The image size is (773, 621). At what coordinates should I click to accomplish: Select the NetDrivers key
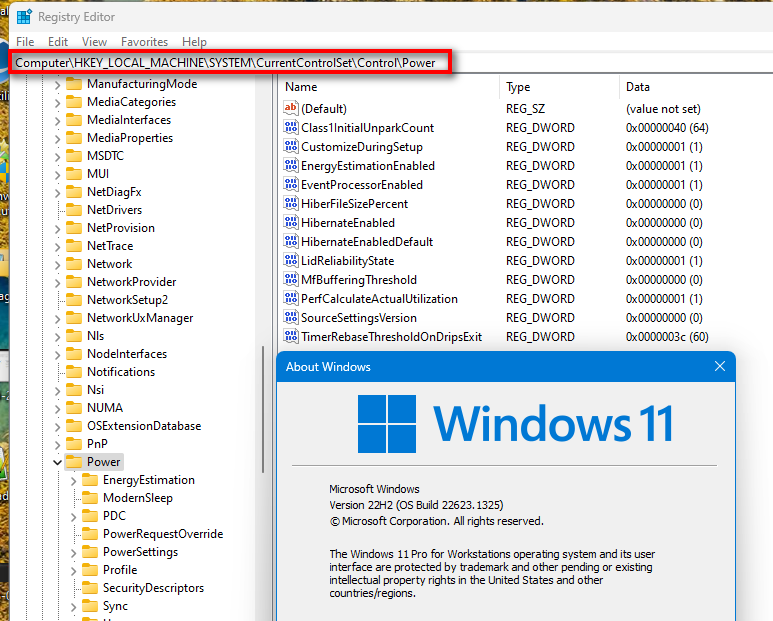pos(114,209)
